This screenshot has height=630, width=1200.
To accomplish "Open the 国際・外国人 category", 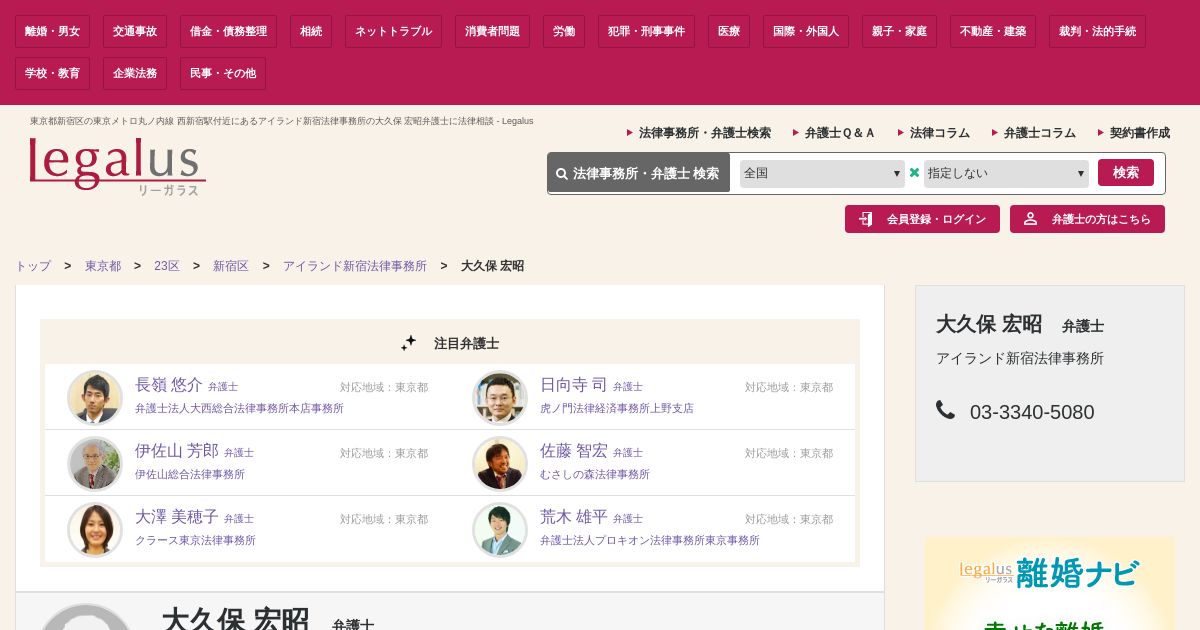I will point(806,31).
